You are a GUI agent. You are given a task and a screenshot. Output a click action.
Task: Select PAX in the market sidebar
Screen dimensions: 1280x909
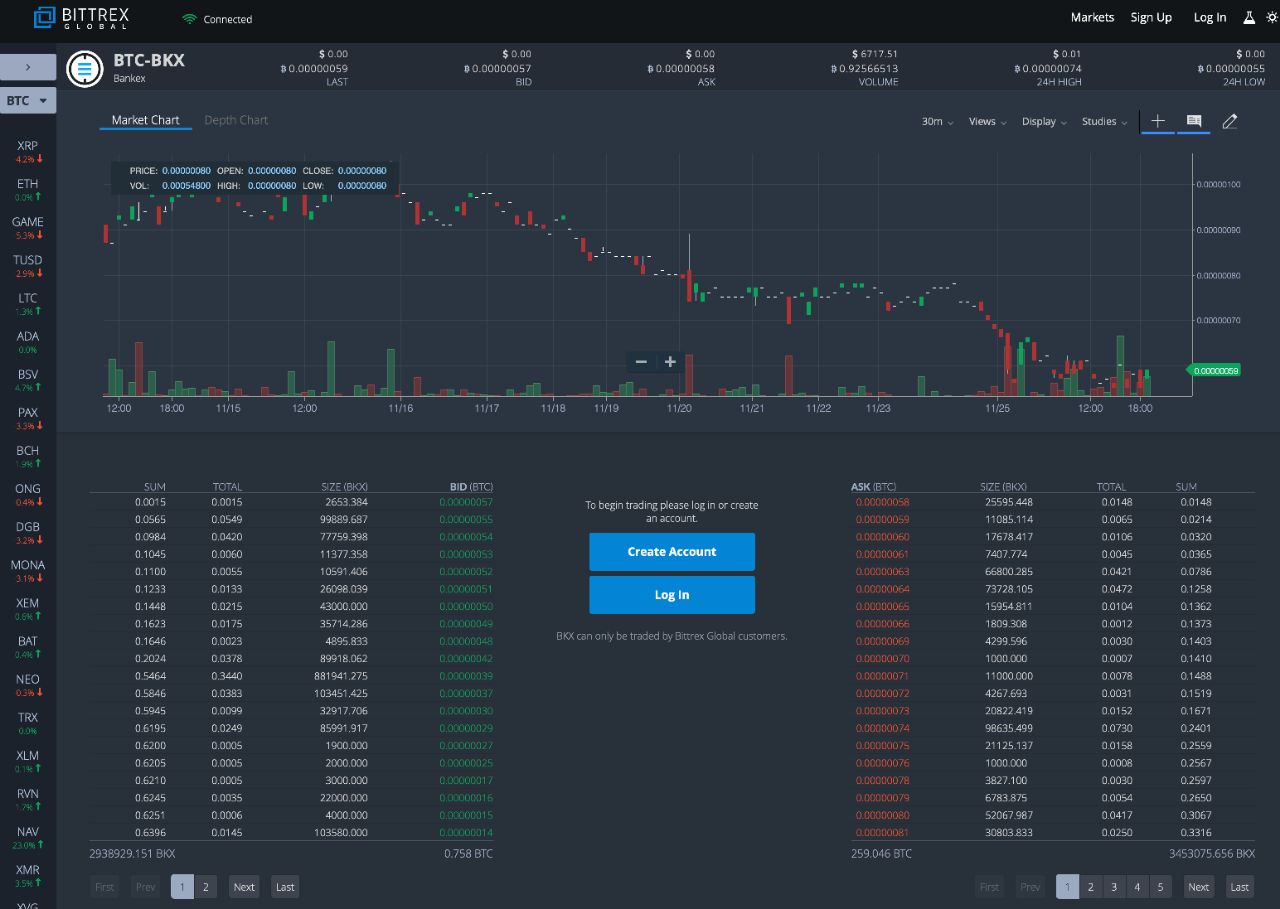[28, 418]
